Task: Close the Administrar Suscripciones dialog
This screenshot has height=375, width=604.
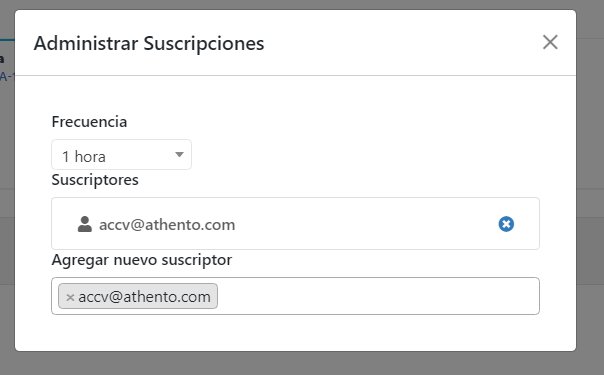Action: pyautogui.click(x=550, y=42)
